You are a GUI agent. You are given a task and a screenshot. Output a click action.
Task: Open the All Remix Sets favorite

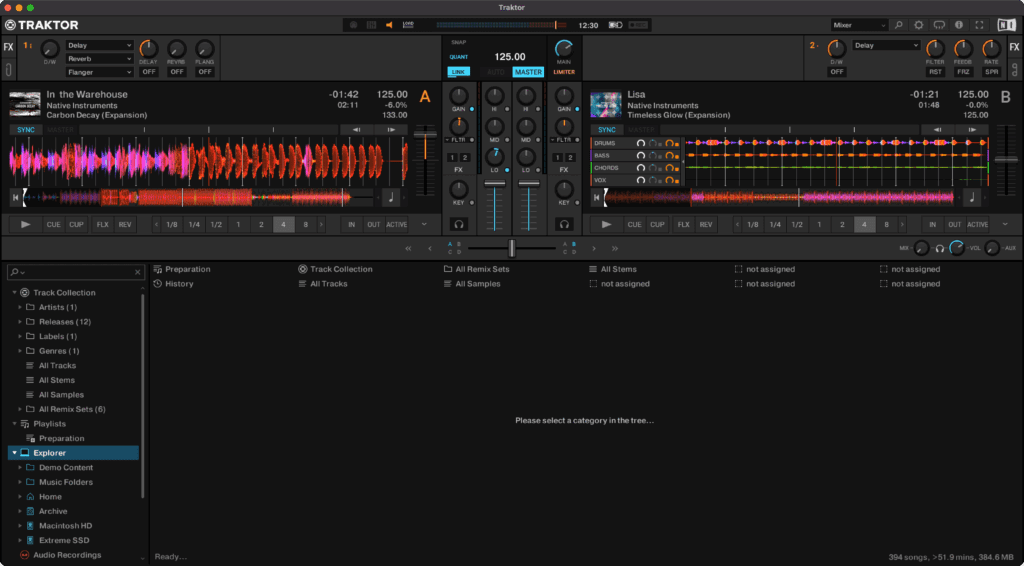click(481, 269)
